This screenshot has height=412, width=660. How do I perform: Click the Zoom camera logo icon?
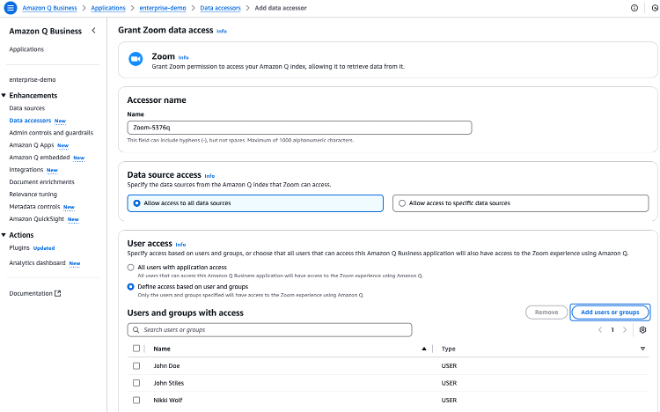[x=136, y=59]
